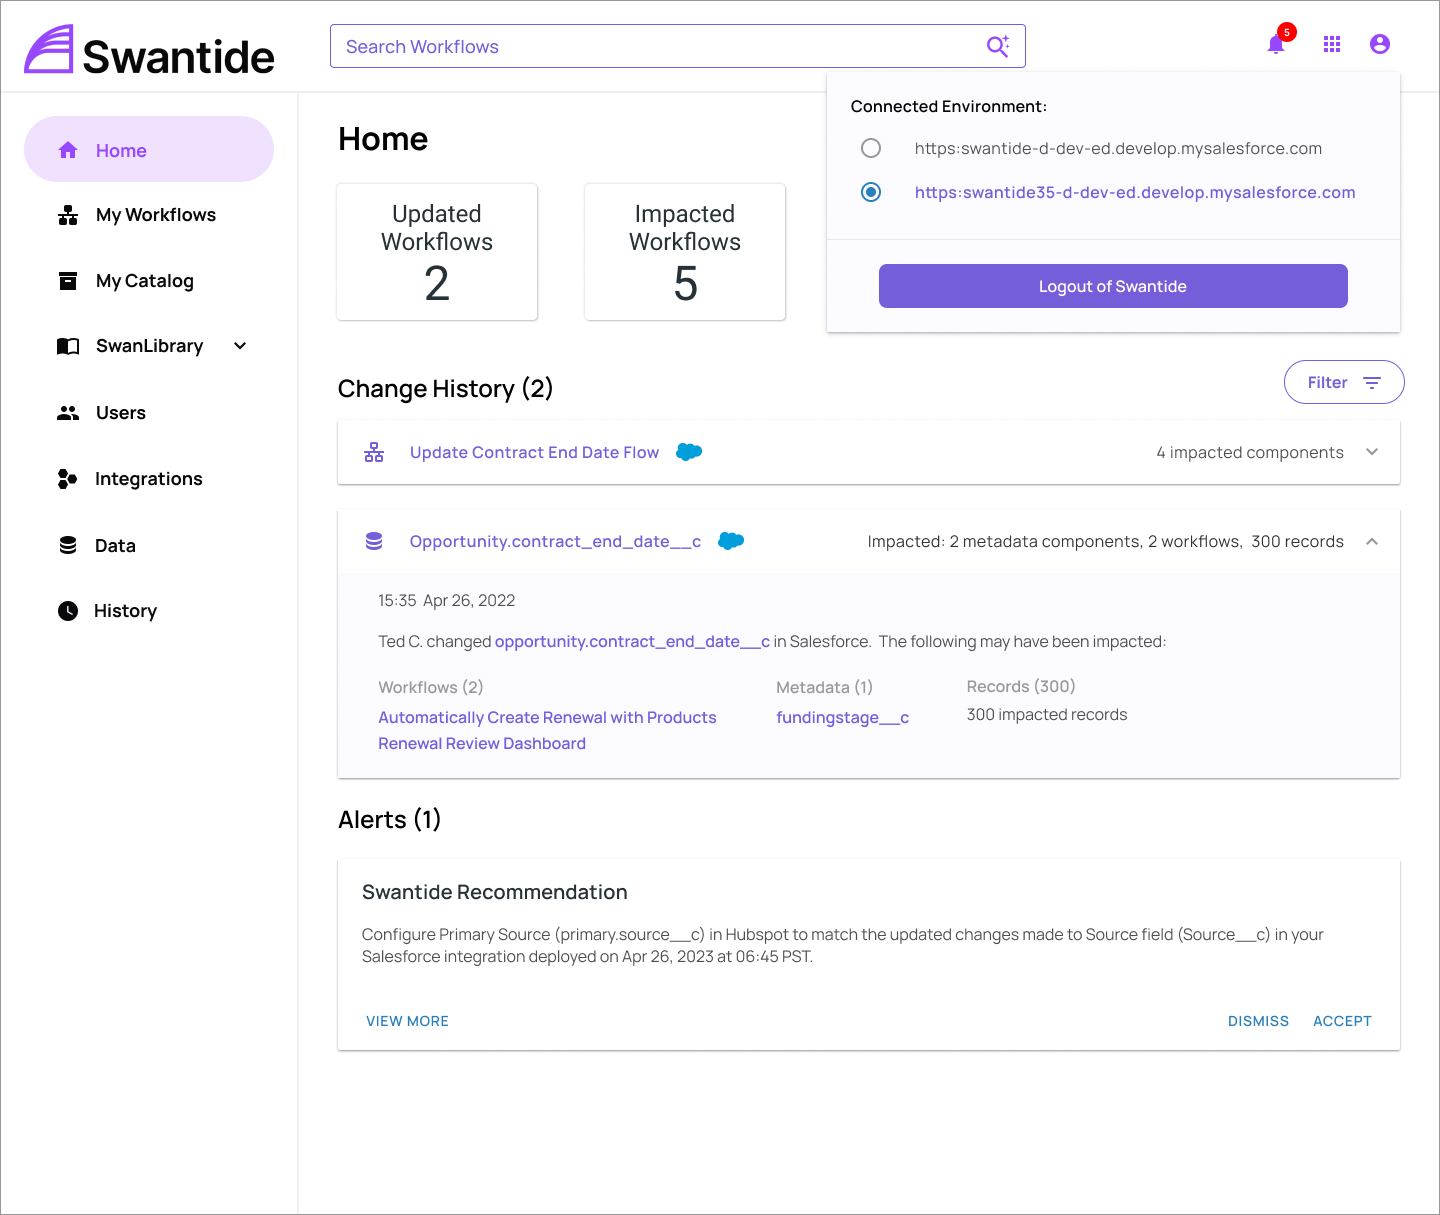Go to Home in the sidebar
Viewport: 1440px width, 1215px height.
[149, 149]
